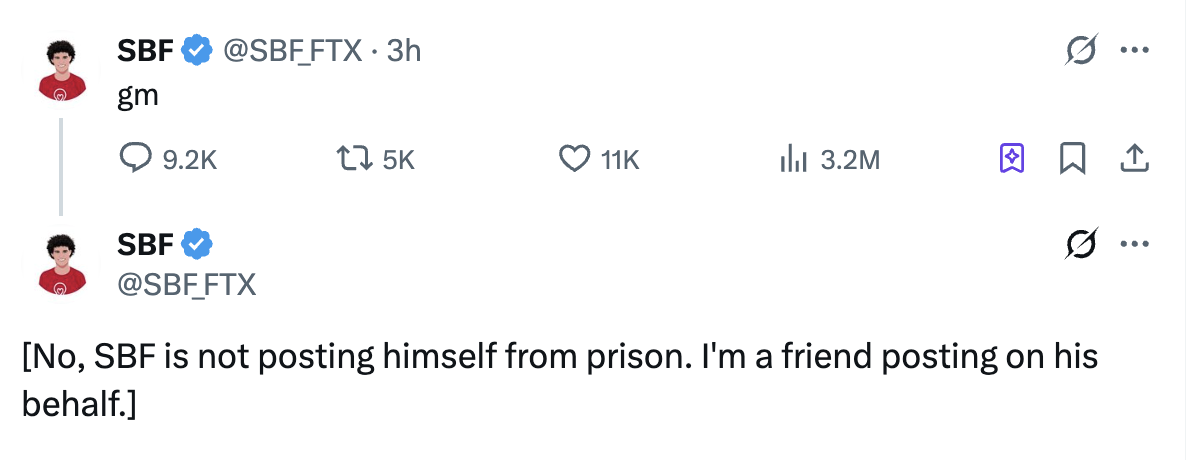Click the verified badge on the reply post

196,242
